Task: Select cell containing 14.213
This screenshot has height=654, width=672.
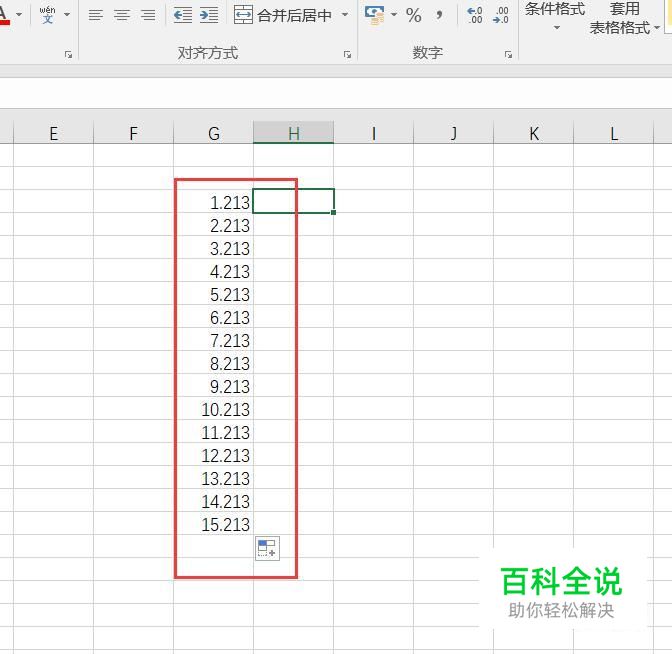Action: (x=213, y=501)
